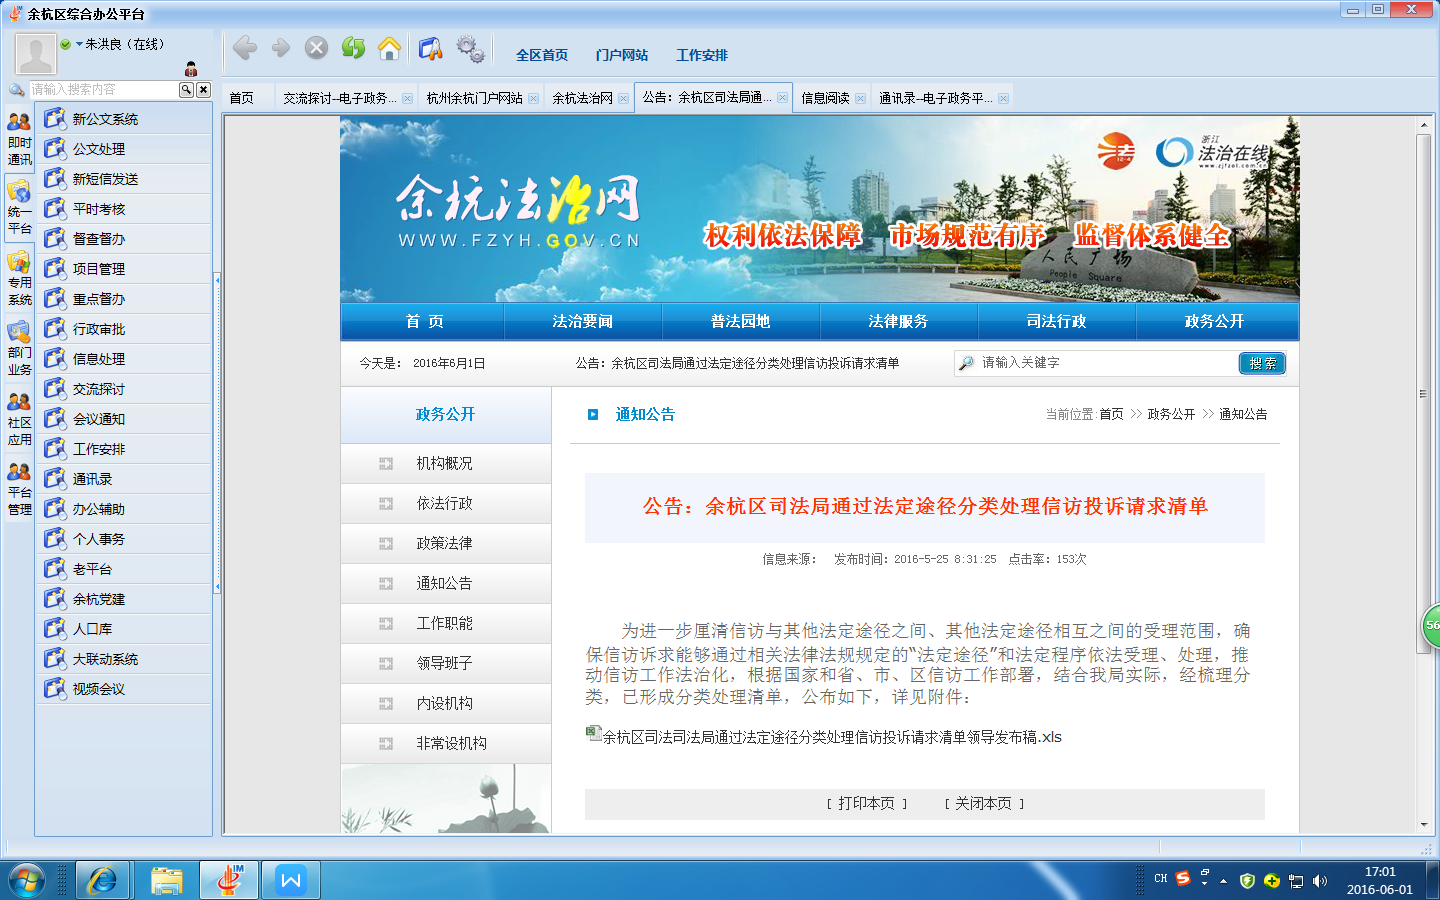Go back using the left arrow icon
This screenshot has height=900, width=1440.
(x=245, y=48)
